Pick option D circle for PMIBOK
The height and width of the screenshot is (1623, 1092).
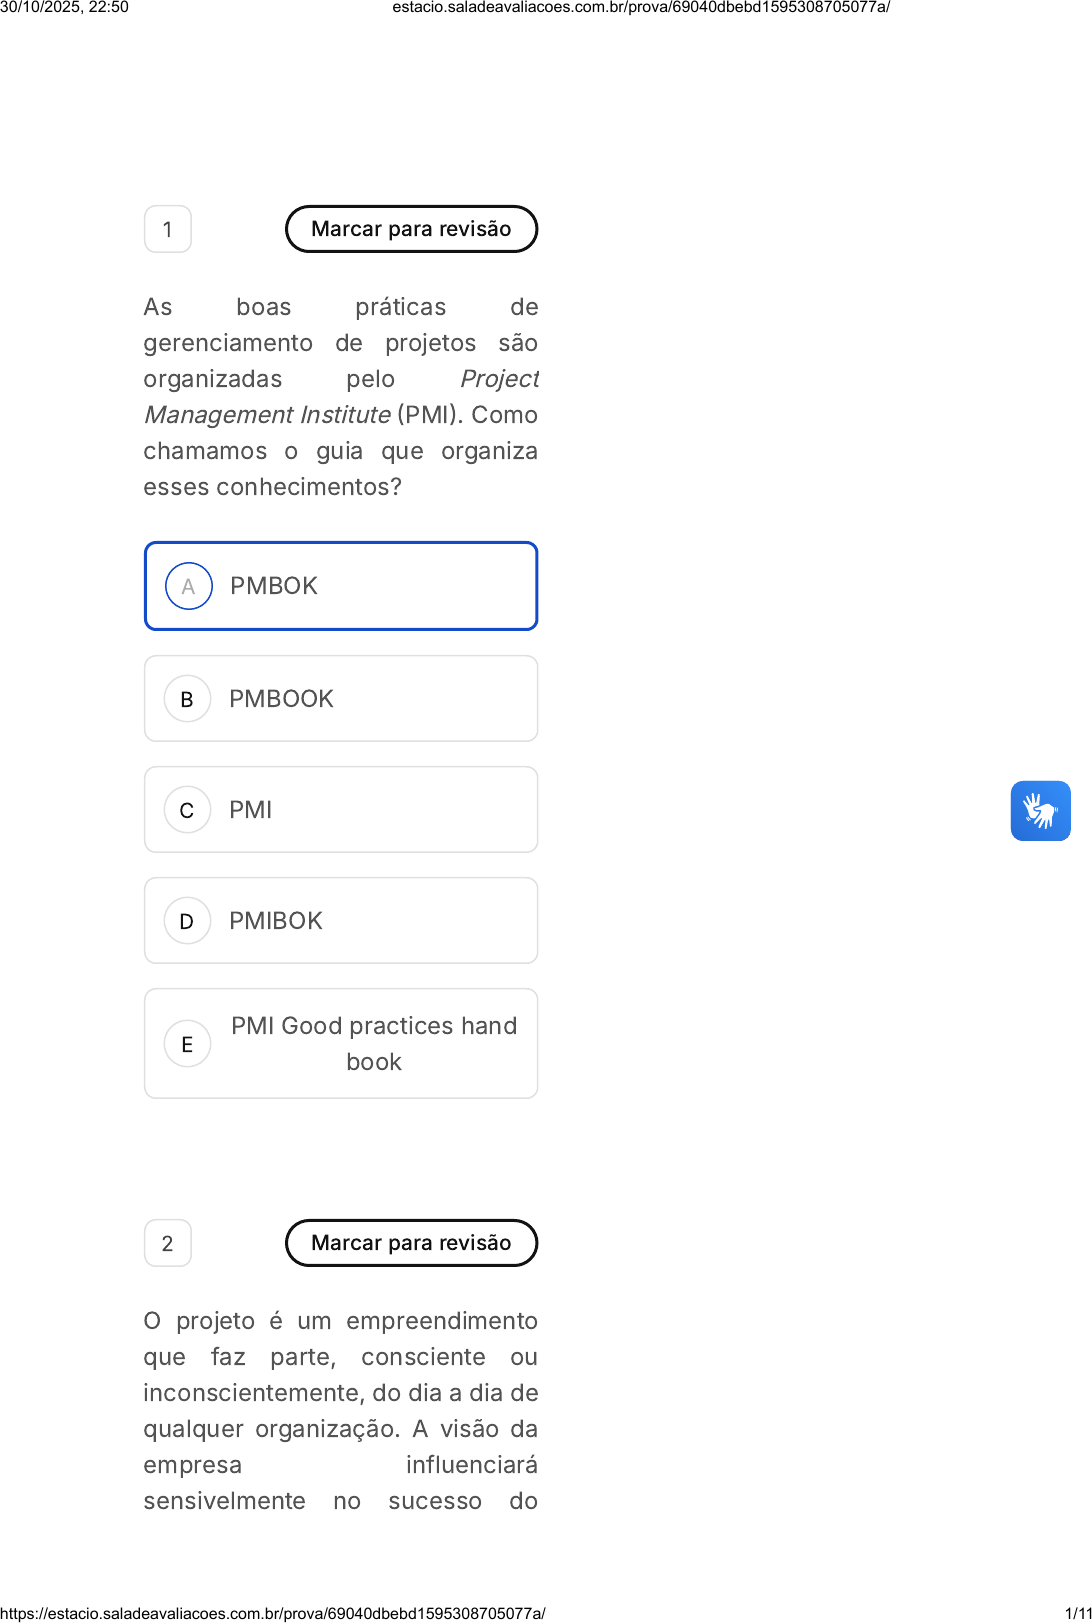click(x=187, y=921)
